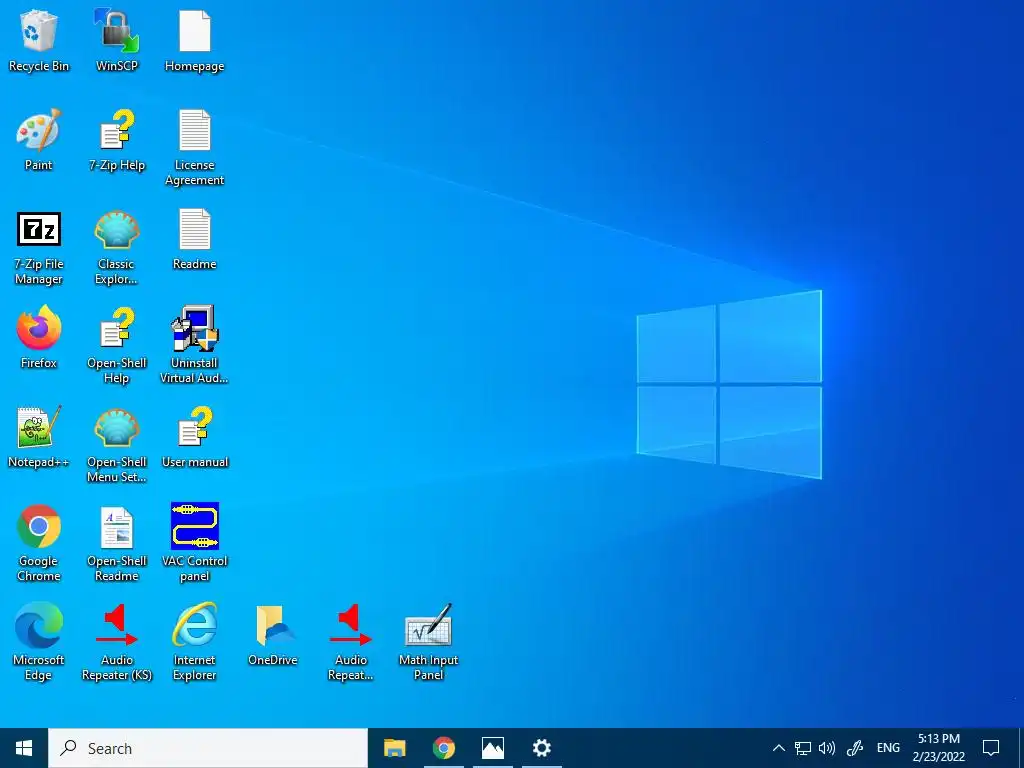Viewport: 1024px width, 768px height.
Task: Open the Windows Start menu
Action: coord(24,748)
